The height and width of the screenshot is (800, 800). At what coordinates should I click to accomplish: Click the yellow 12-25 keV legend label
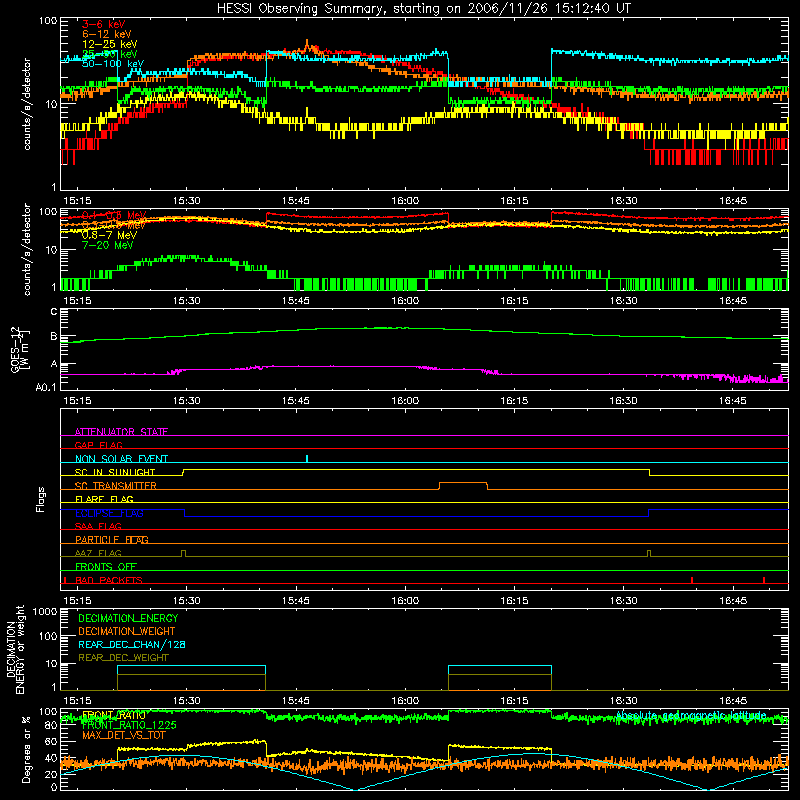click(x=109, y=44)
